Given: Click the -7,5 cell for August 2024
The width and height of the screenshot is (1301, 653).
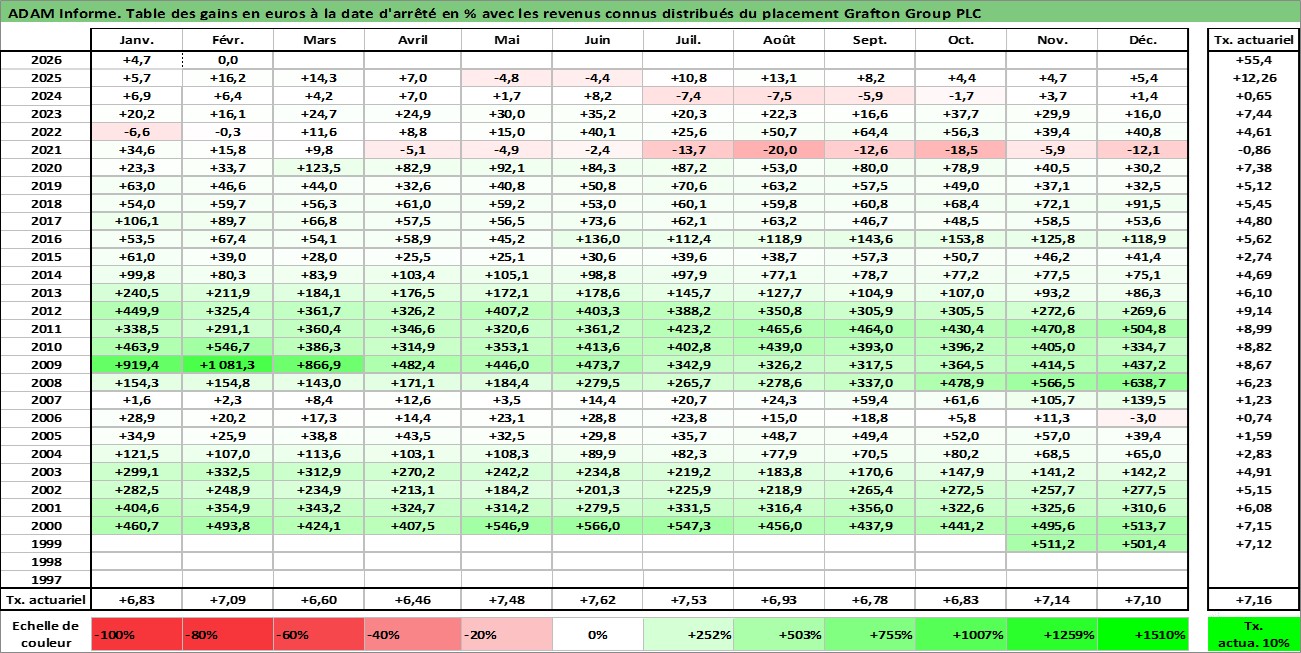Looking at the screenshot, I should 778,96.
